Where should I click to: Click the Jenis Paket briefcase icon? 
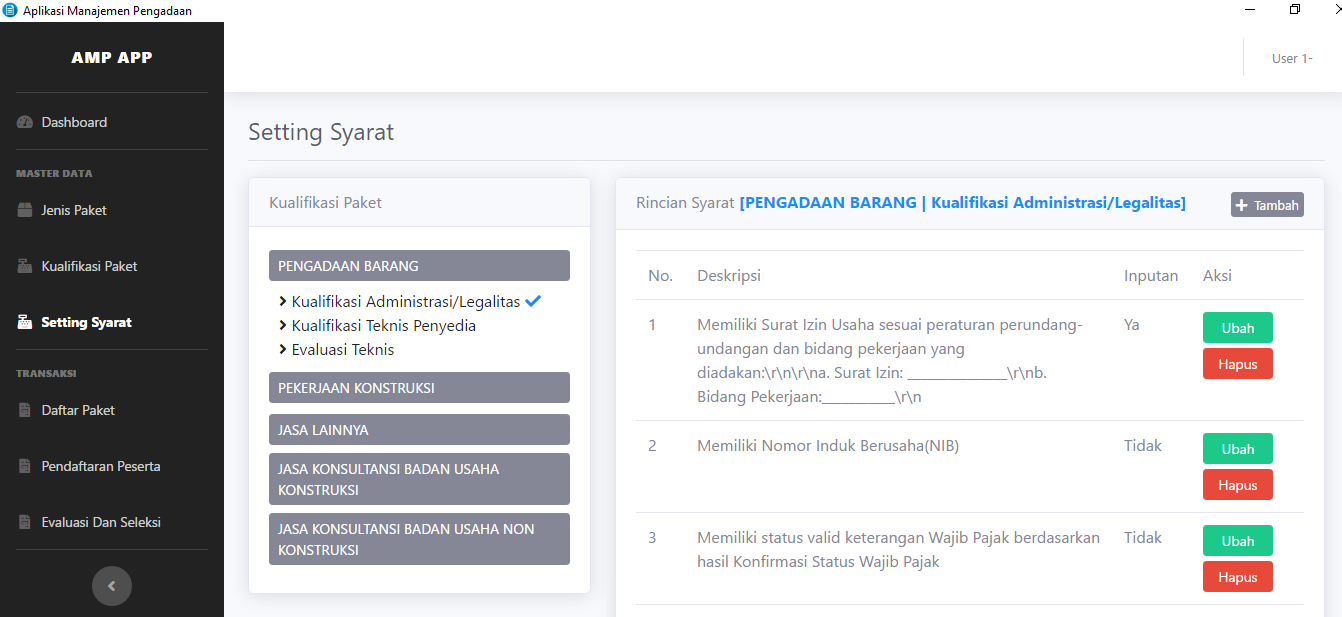point(25,210)
